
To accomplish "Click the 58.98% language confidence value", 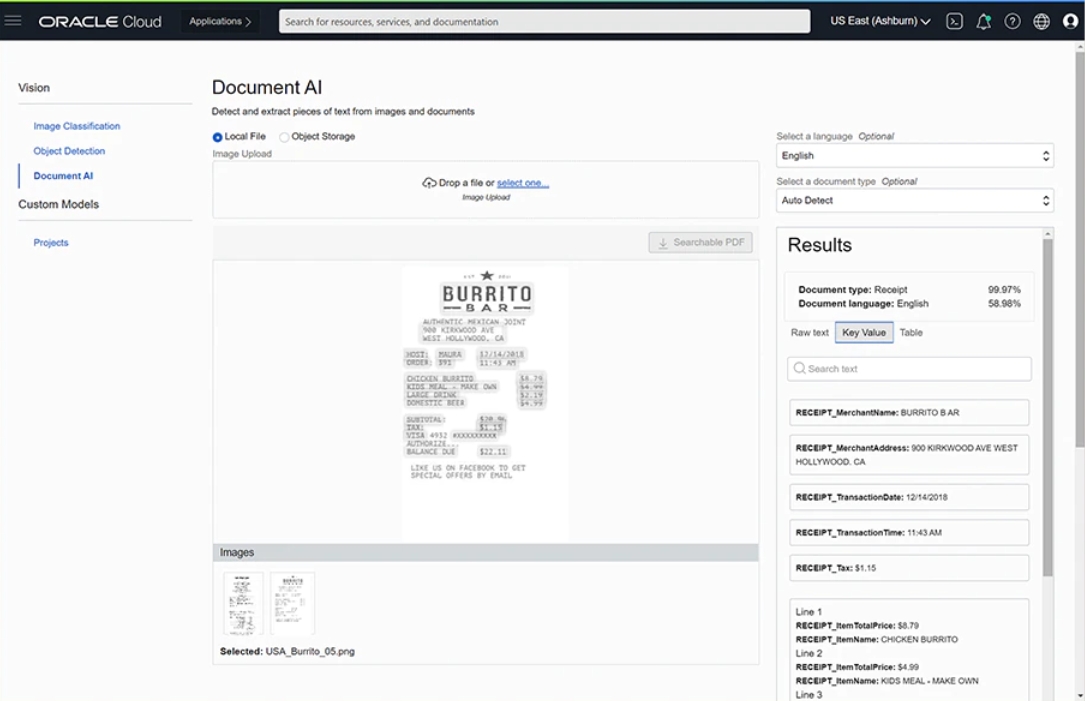I will click(x=1004, y=303).
